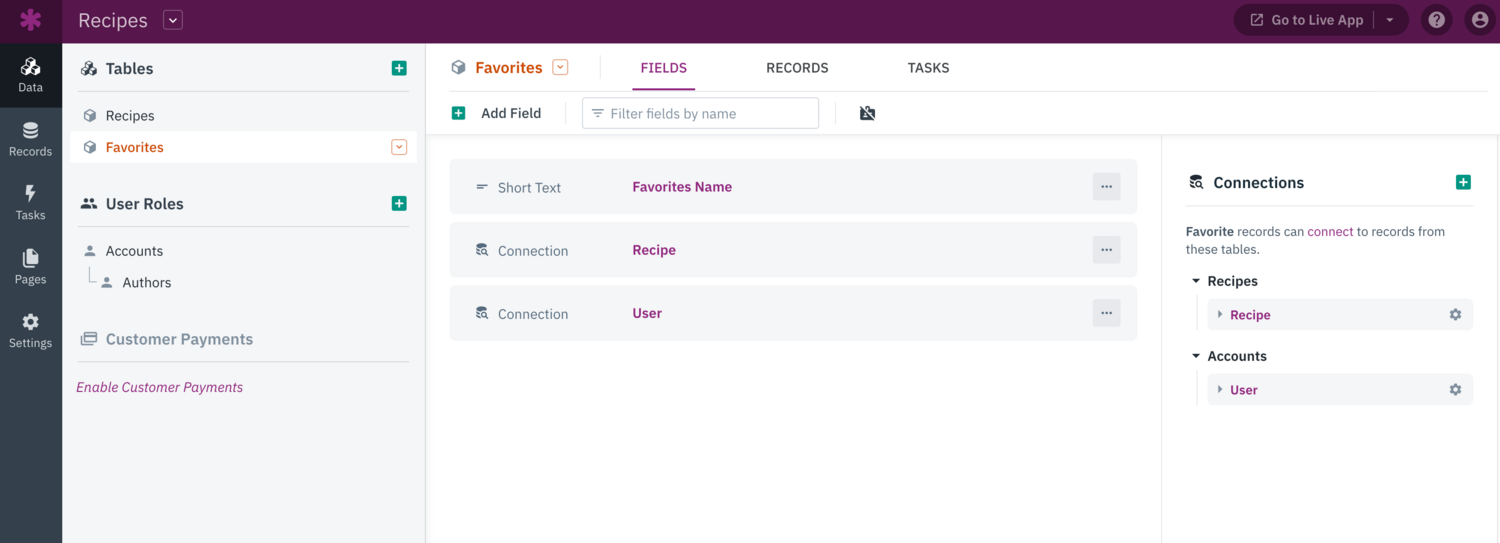Click the asterisk logo in top-left corner
Image resolution: width=1500 pixels, height=543 pixels.
coord(31,20)
